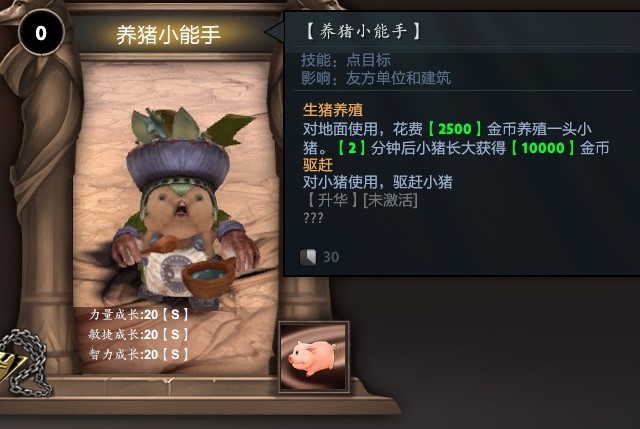The width and height of the screenshot is (640, 429).
Task: Click the round counter badge showing 0
Action: click(41, 33)
